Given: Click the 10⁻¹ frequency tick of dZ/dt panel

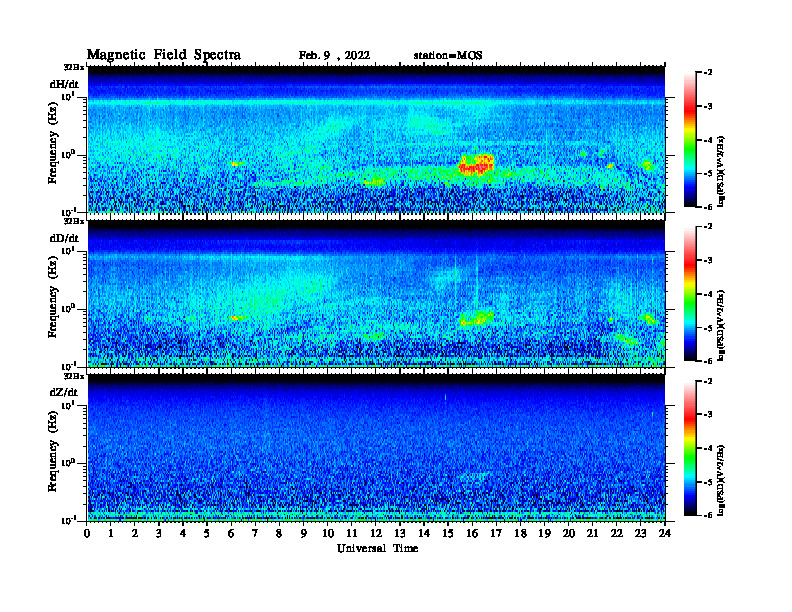Looking at the screenshot, I should coord(68,520).
